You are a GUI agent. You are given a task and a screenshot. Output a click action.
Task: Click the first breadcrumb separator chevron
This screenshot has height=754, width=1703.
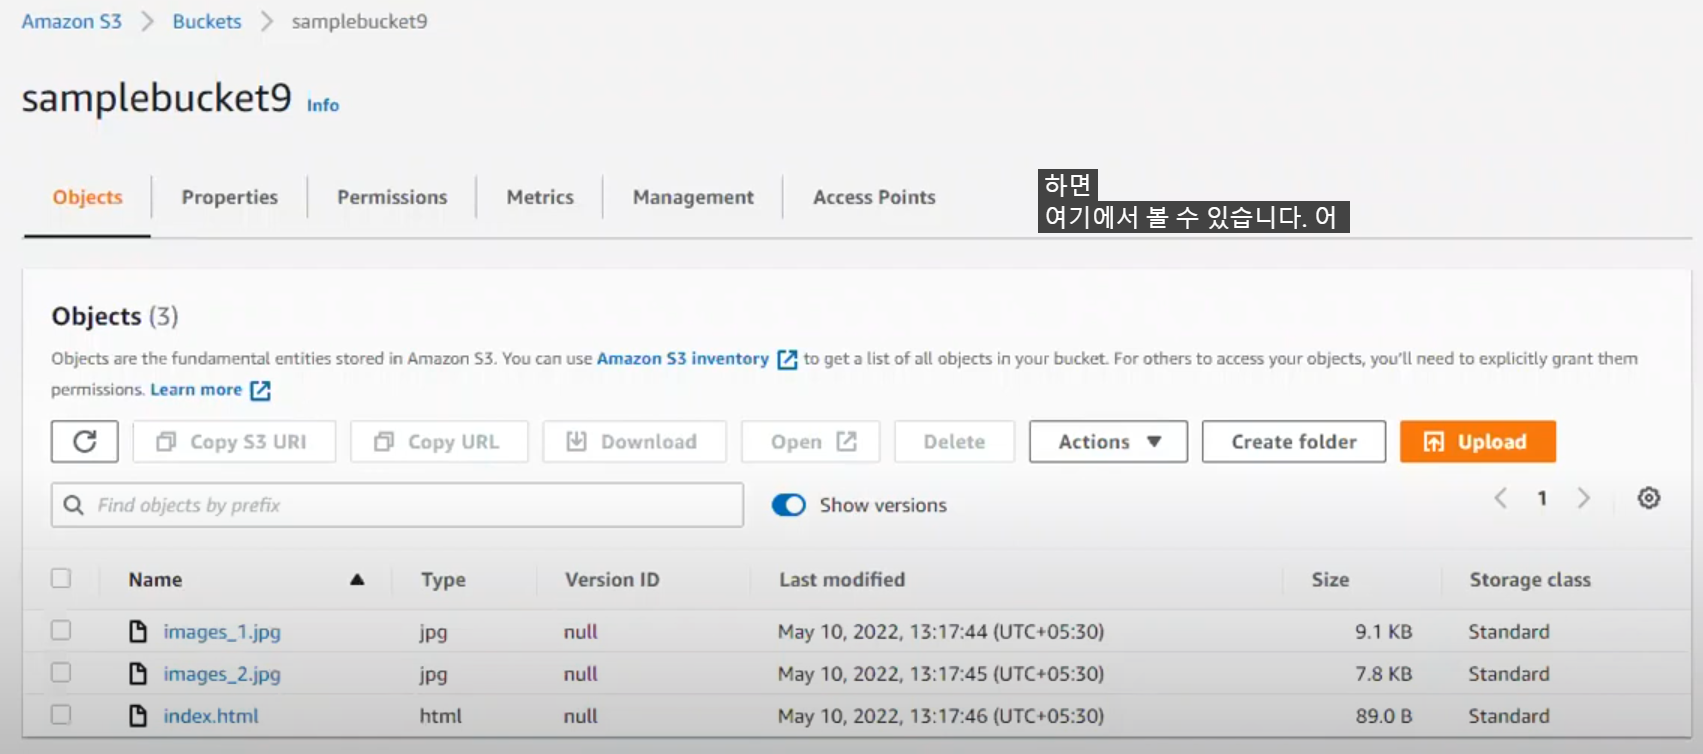point(147,21)
